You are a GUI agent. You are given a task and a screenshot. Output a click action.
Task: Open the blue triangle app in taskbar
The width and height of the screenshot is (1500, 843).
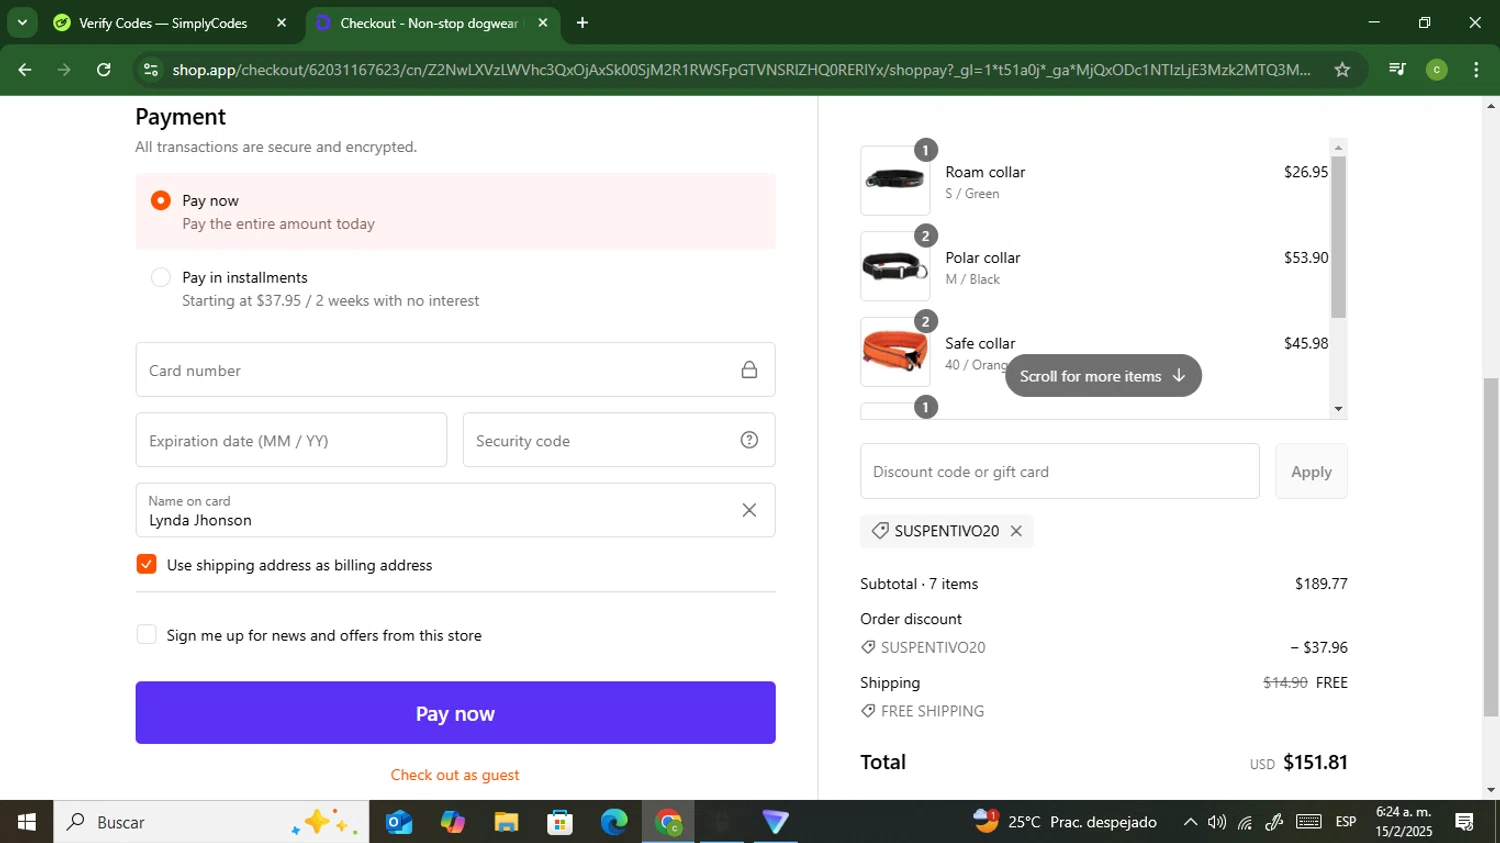(776, 822)
